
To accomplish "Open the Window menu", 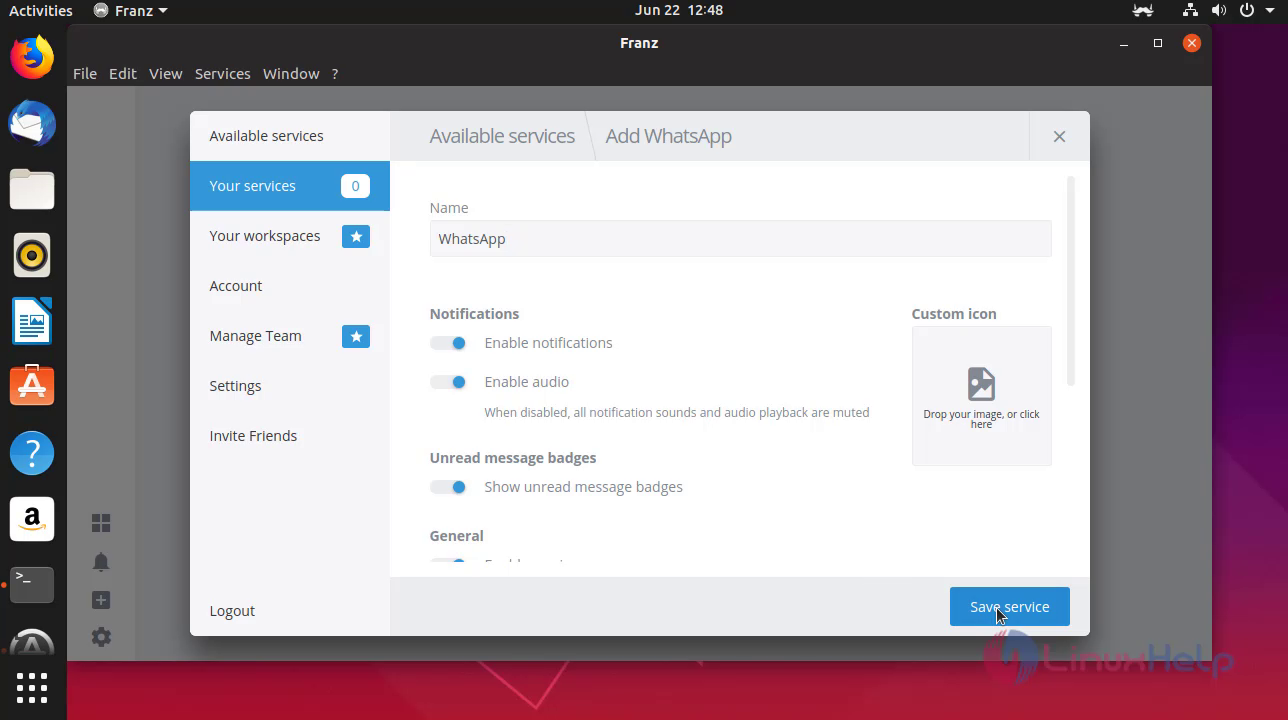I will [x=291, y=74].
